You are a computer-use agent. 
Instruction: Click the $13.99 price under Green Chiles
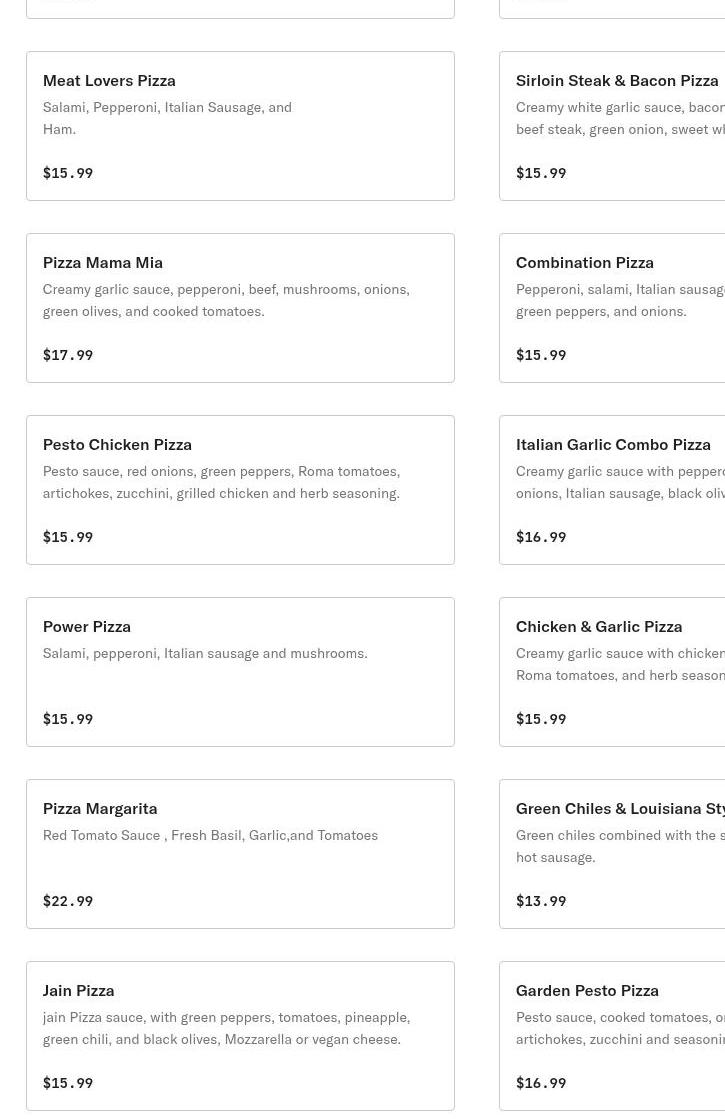click(541, 901)
